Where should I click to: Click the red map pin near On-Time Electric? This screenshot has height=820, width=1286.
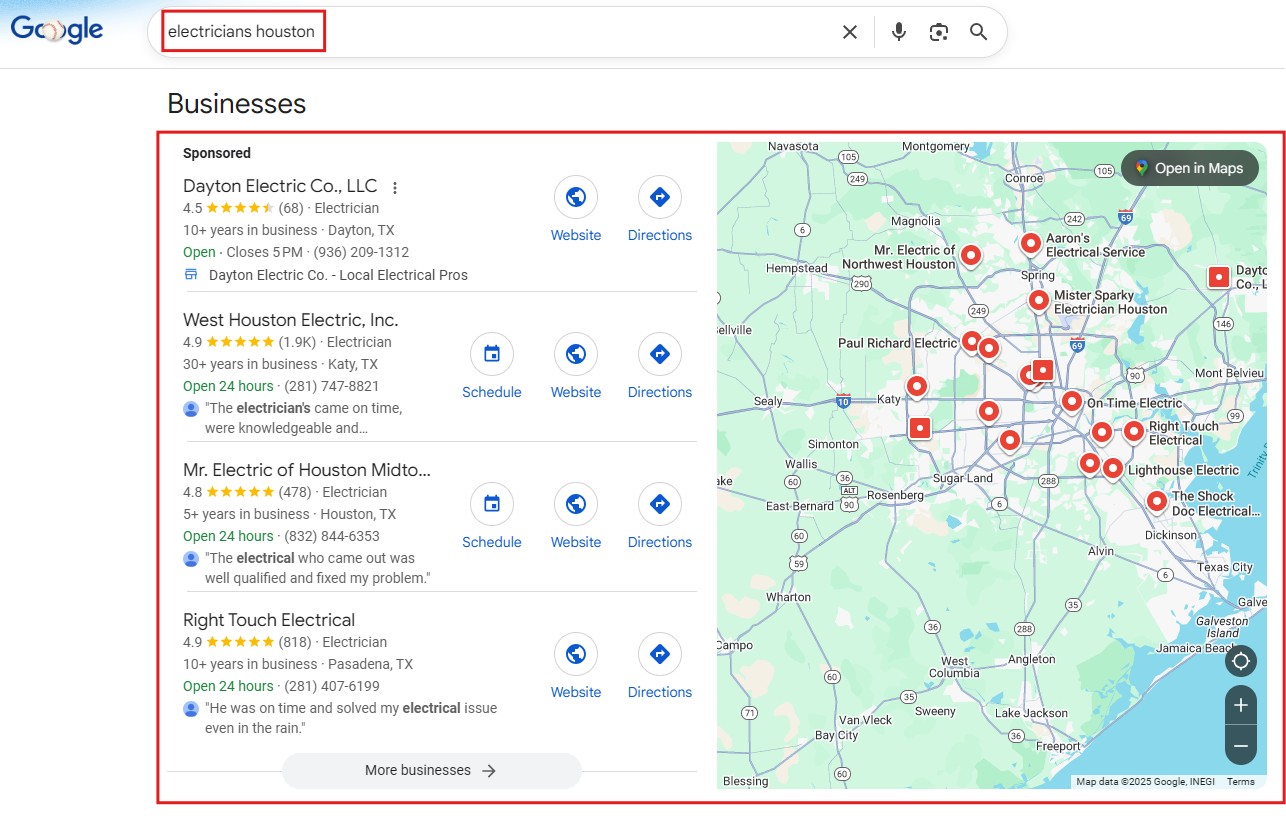[1070, 400]
